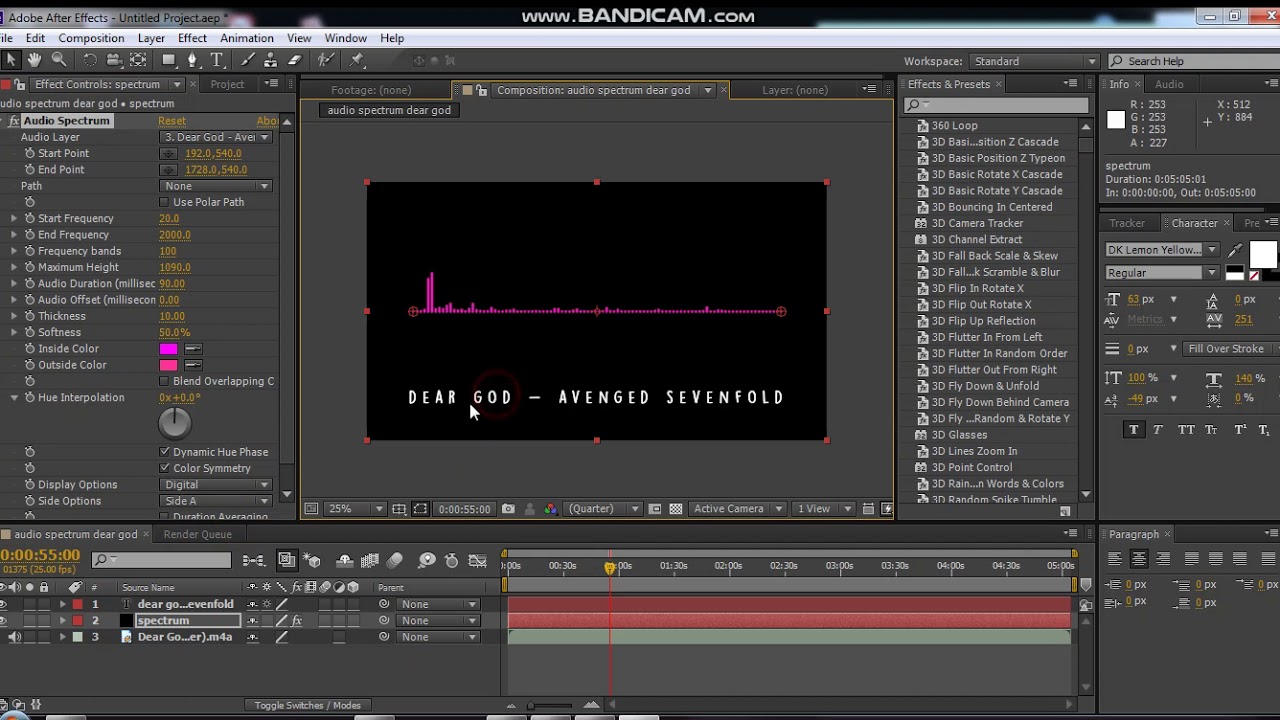Image resolution: width=1280 pixels, height=720 pixels.
Task: Open the Window menu
Action: tap(345, 38)
